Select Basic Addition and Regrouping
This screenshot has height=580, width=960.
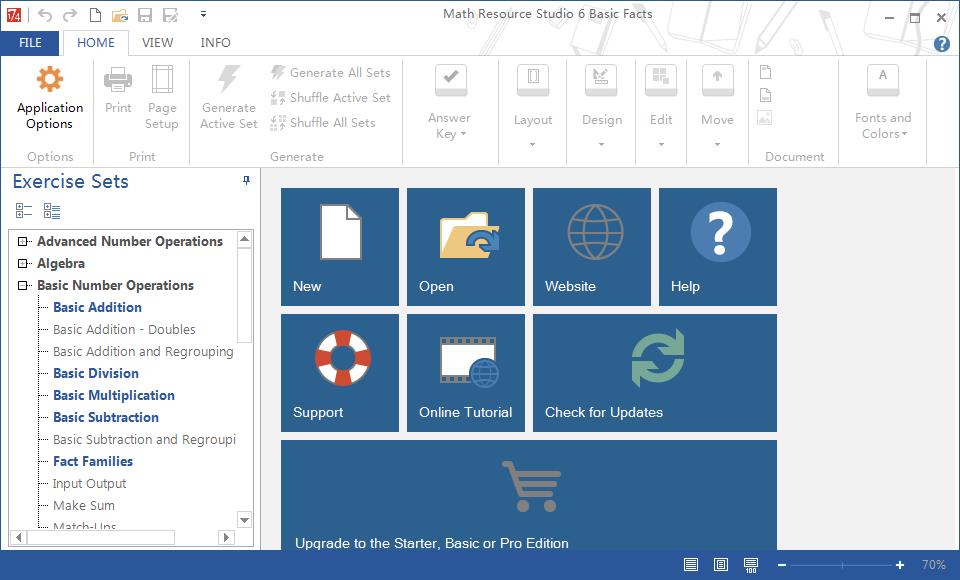(x=143, y=352)
